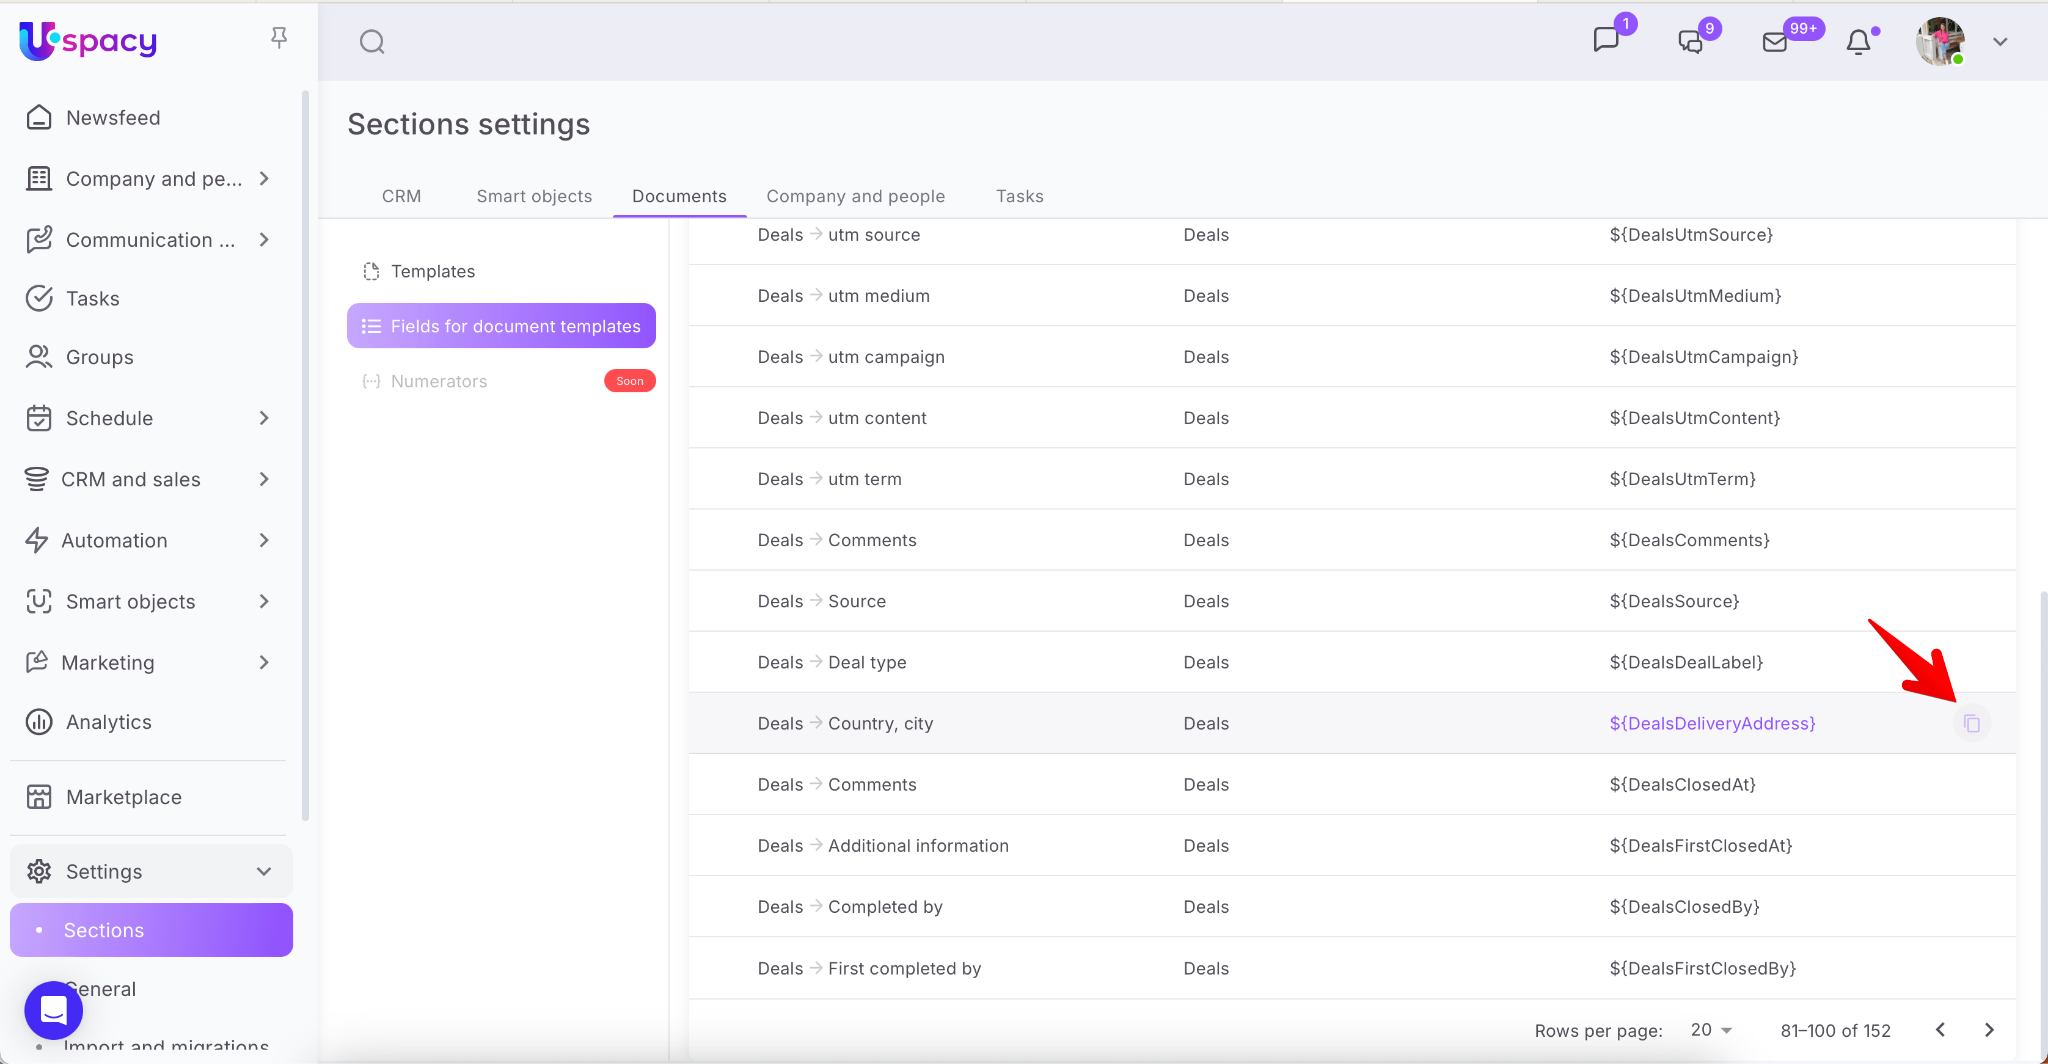Open the chat bubble icon with badge 1
The image size is (2048, 1064).
[1606, 40]
